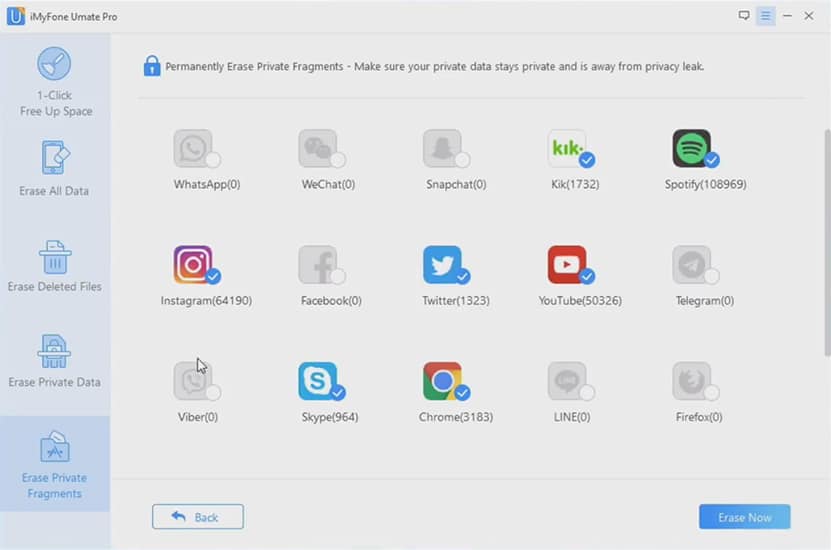
Task: Click the Twitter(1323) label
Action: tap(456, 301)
